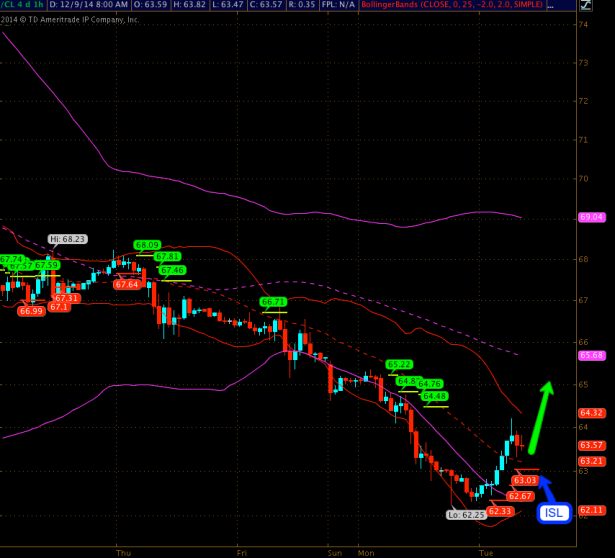Click the red 62.33 price label

pos(499,511)
